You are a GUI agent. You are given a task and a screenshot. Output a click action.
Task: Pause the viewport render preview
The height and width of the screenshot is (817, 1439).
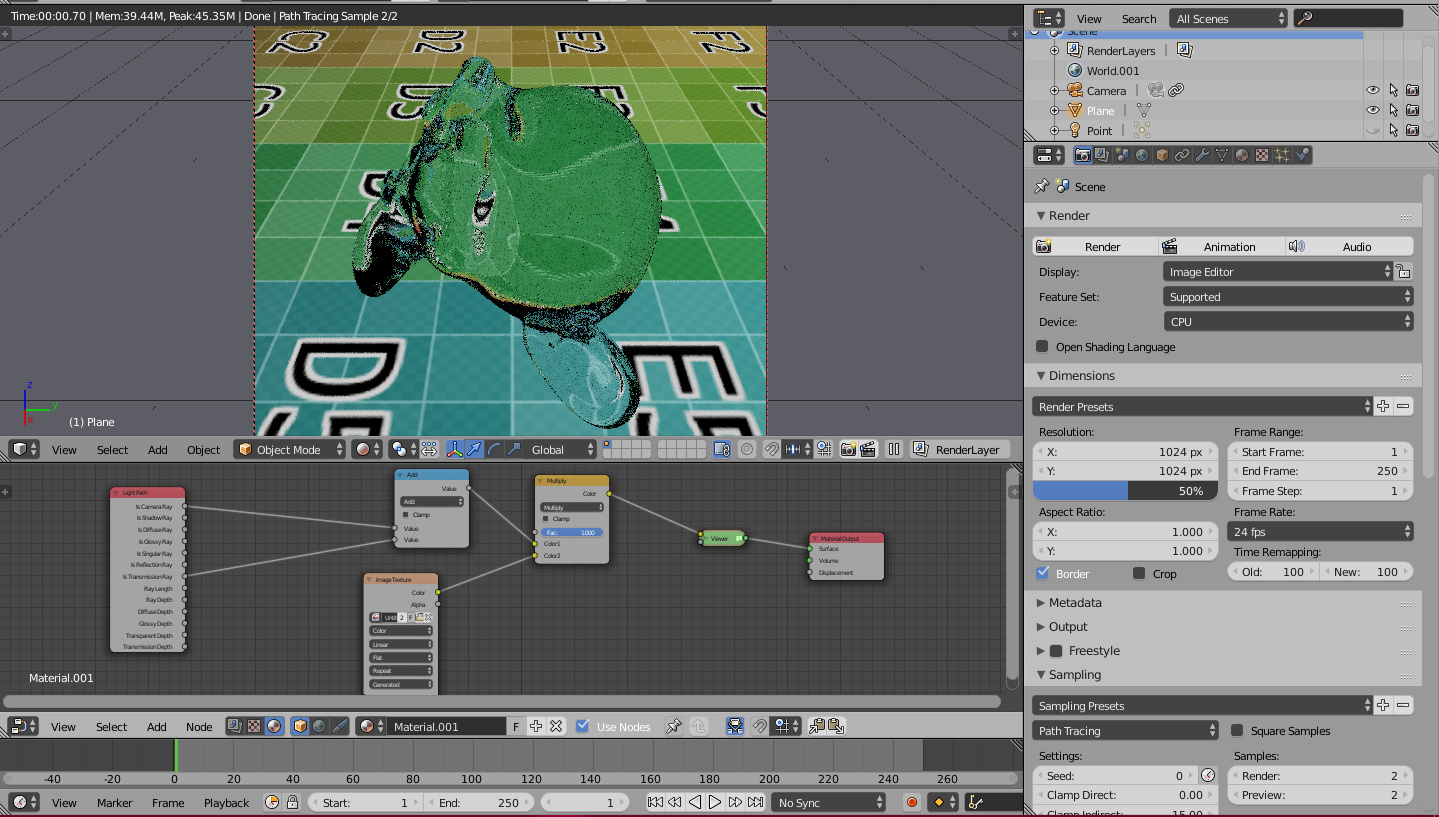point(894,449)
